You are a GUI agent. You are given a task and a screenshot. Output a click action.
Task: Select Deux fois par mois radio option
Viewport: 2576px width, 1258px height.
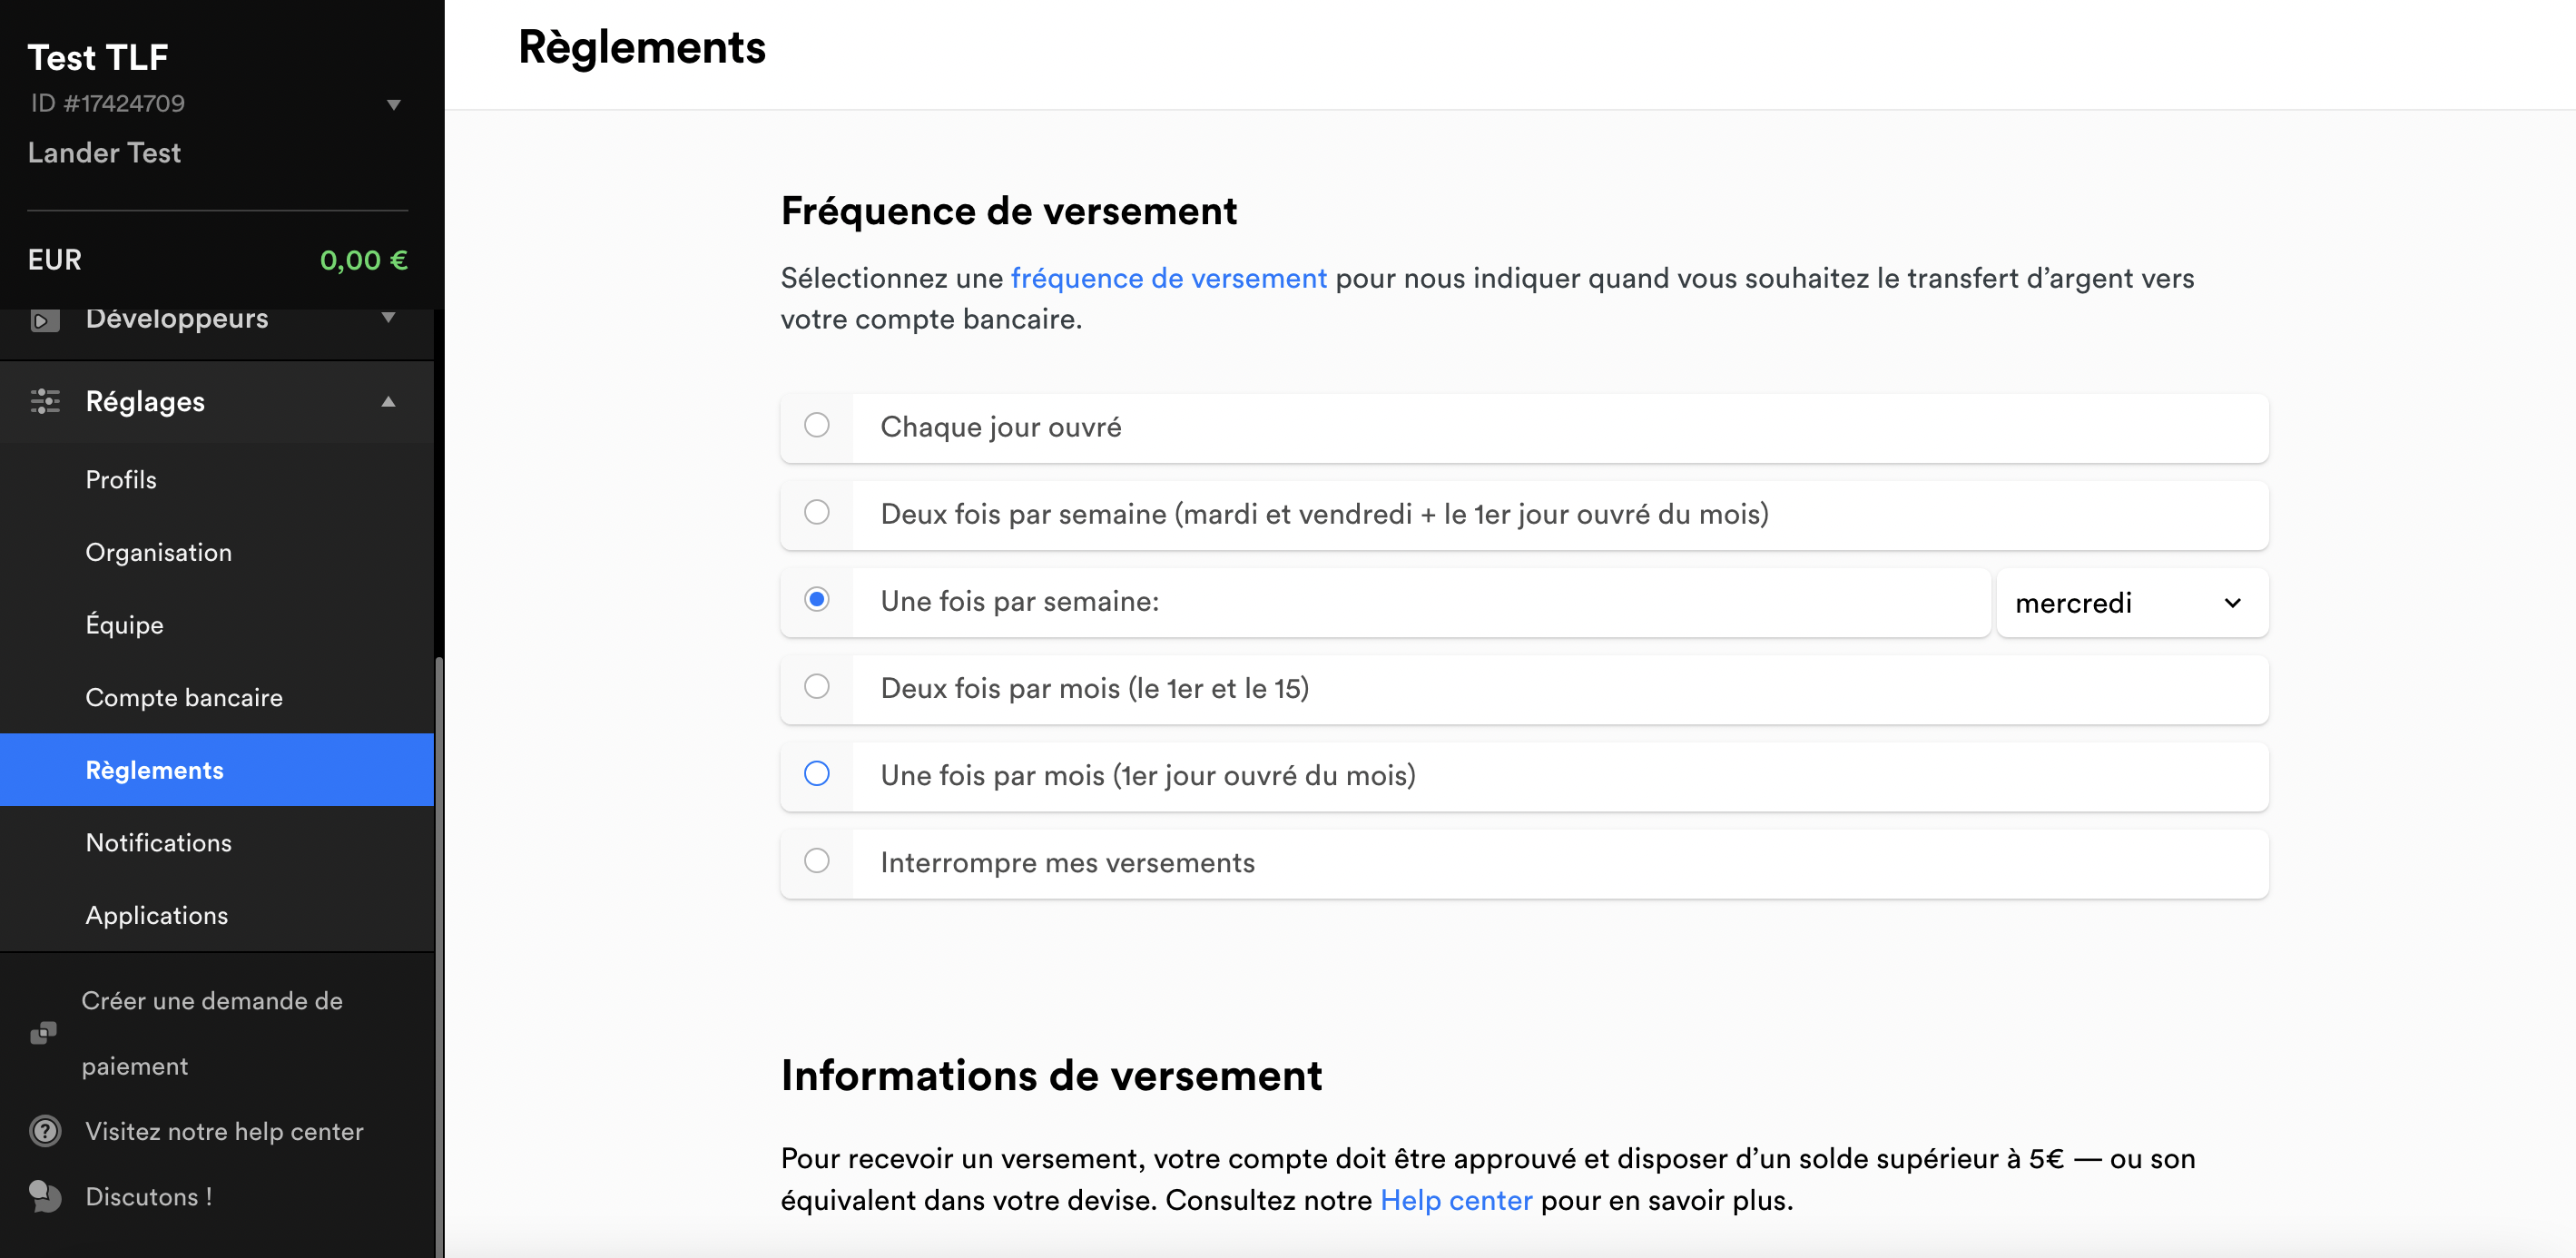point(817,686)
